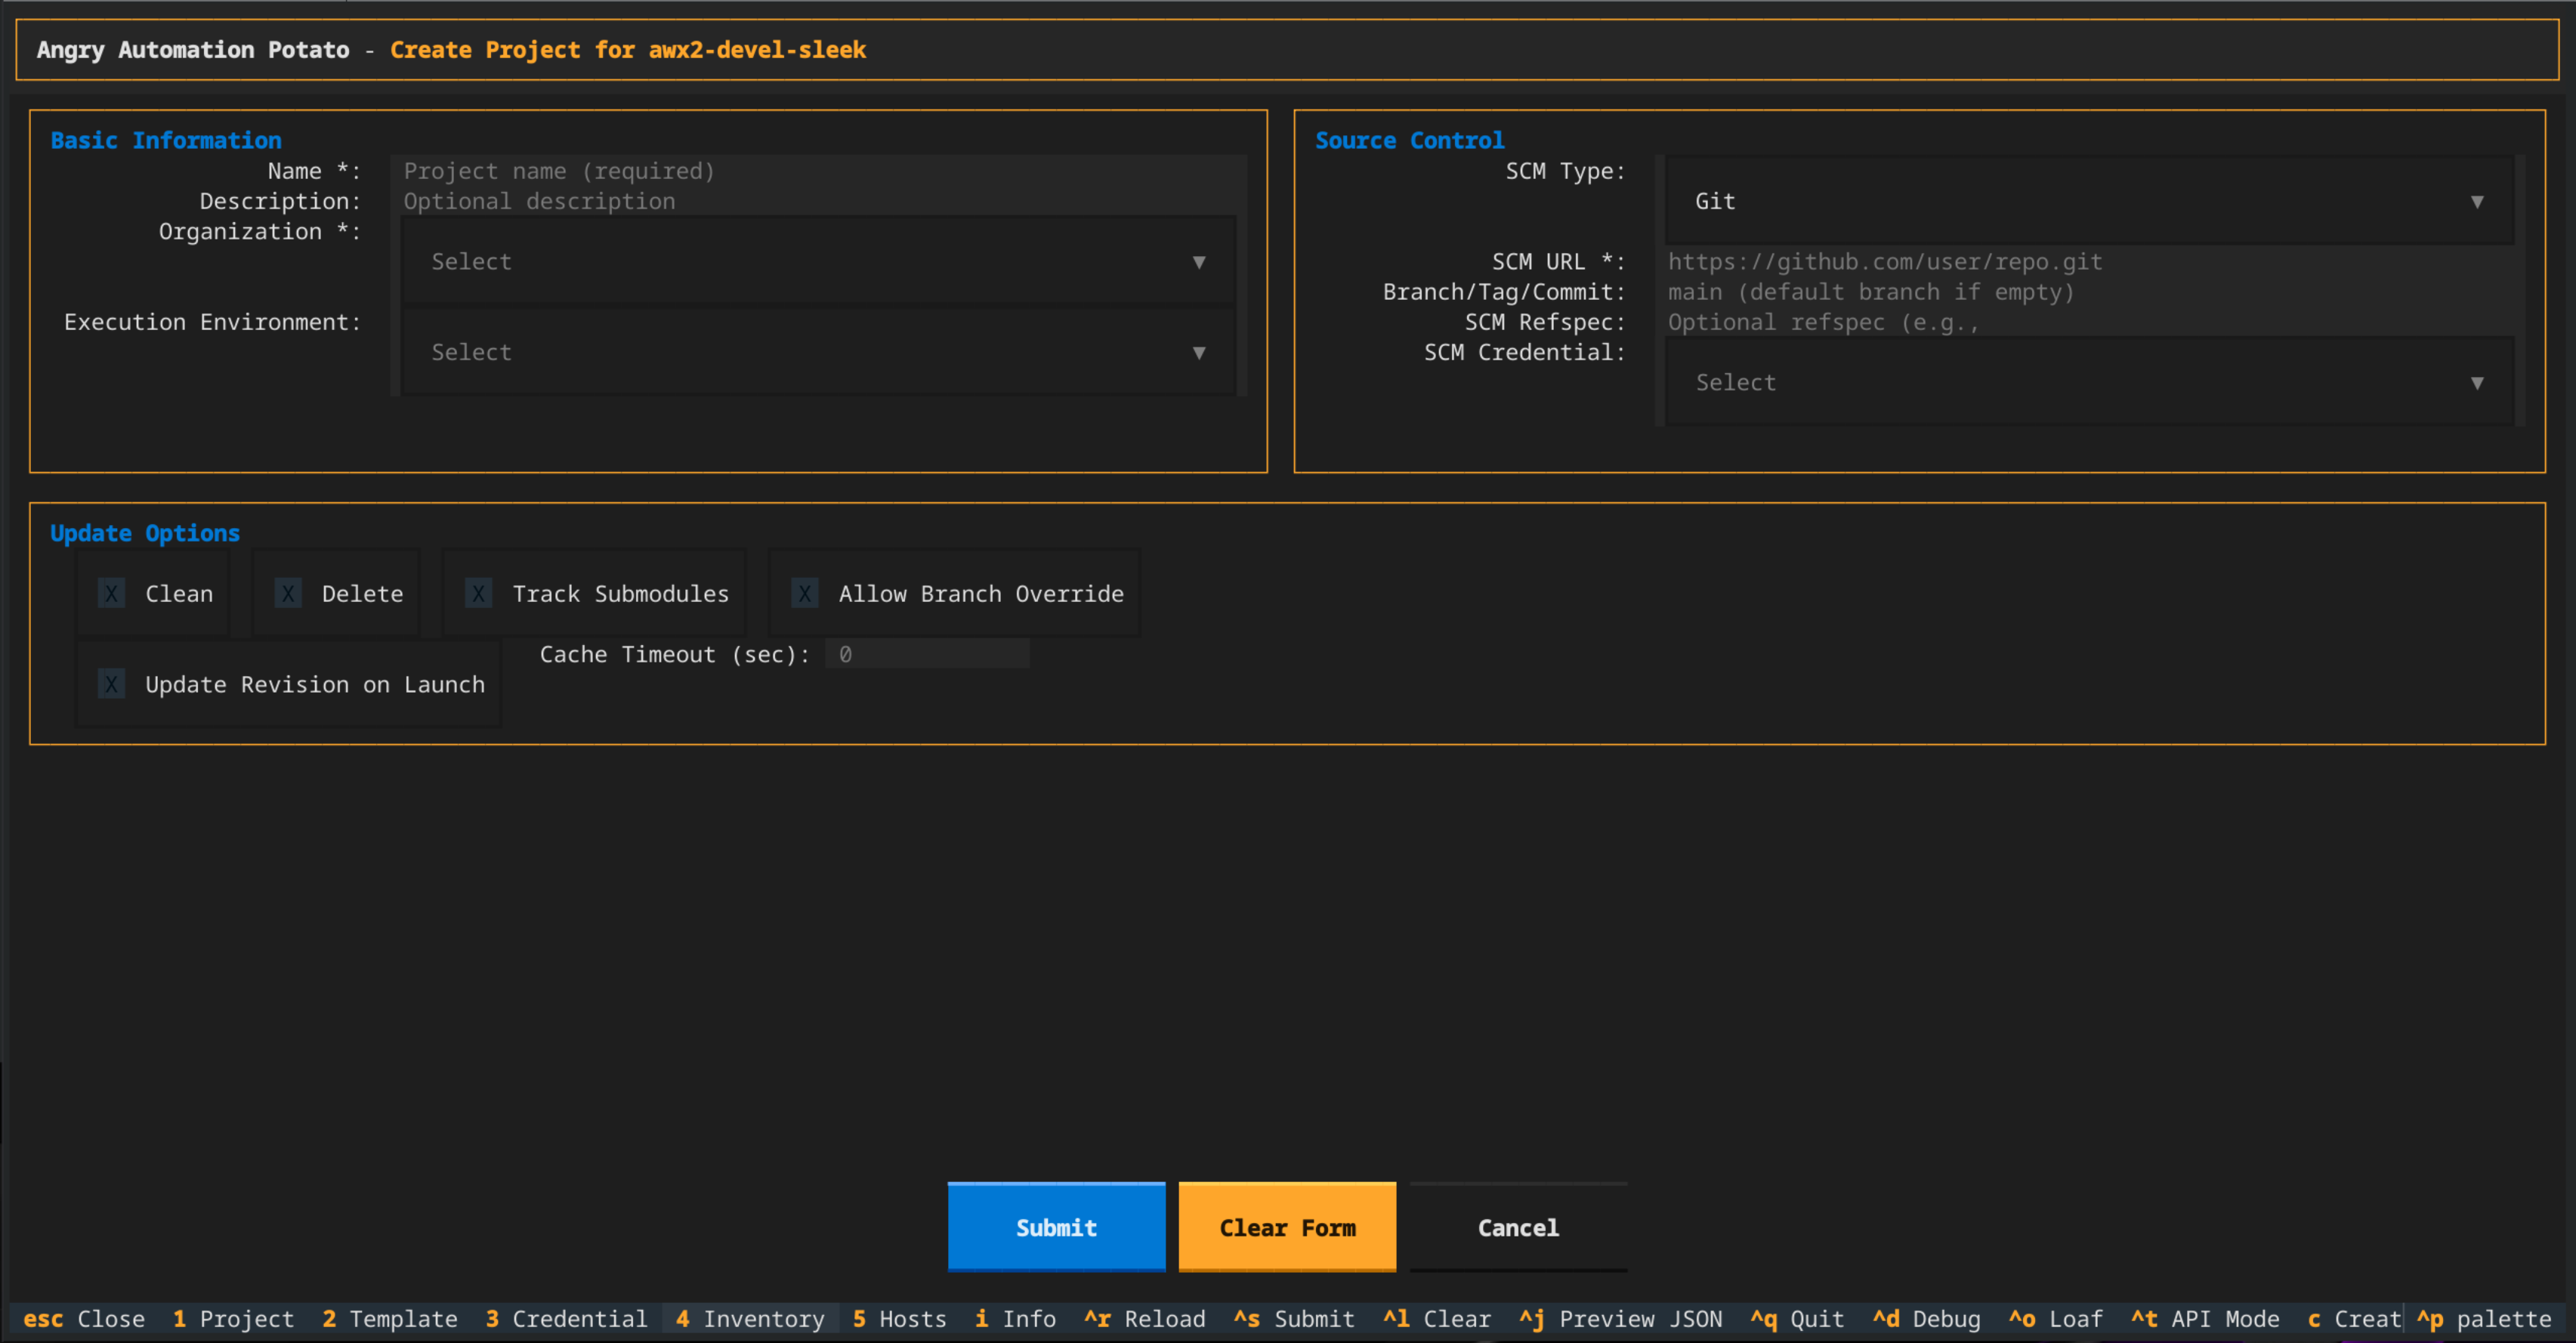Click the c Creat footer shortcut

pos(2354,1319)
